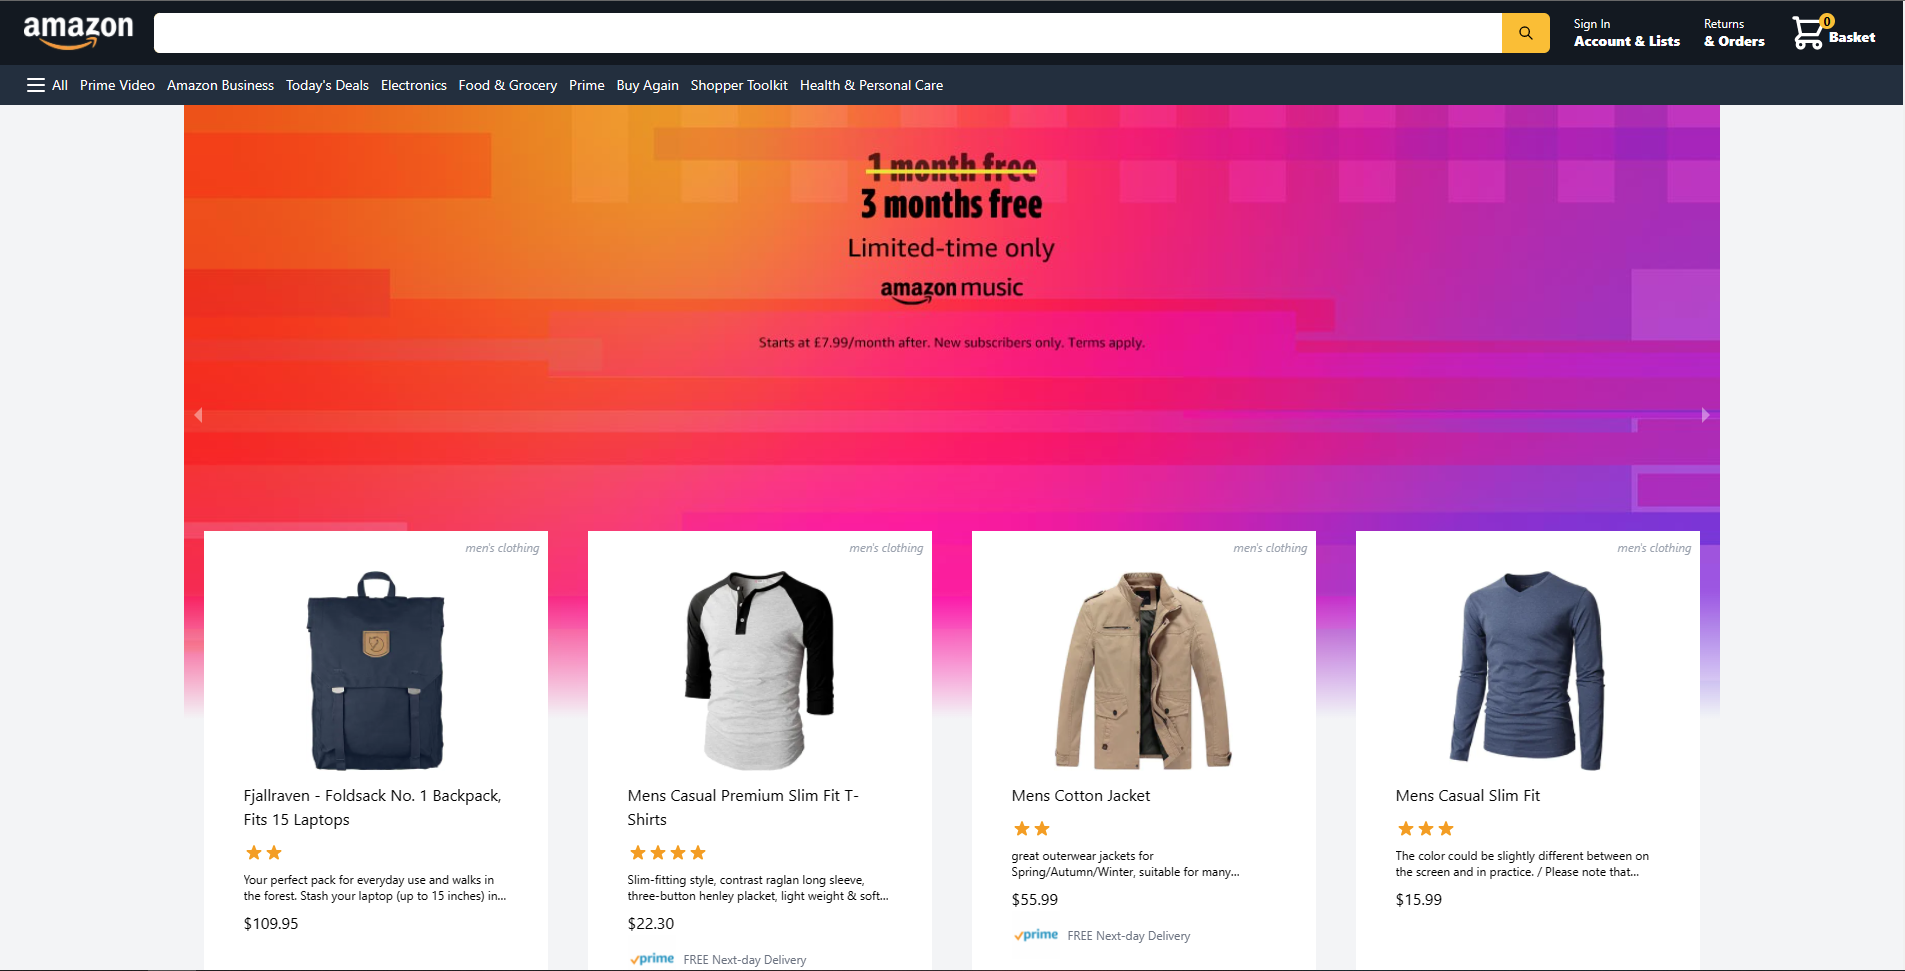Click star rating of Fjallraven Backpack

[264, 853]
